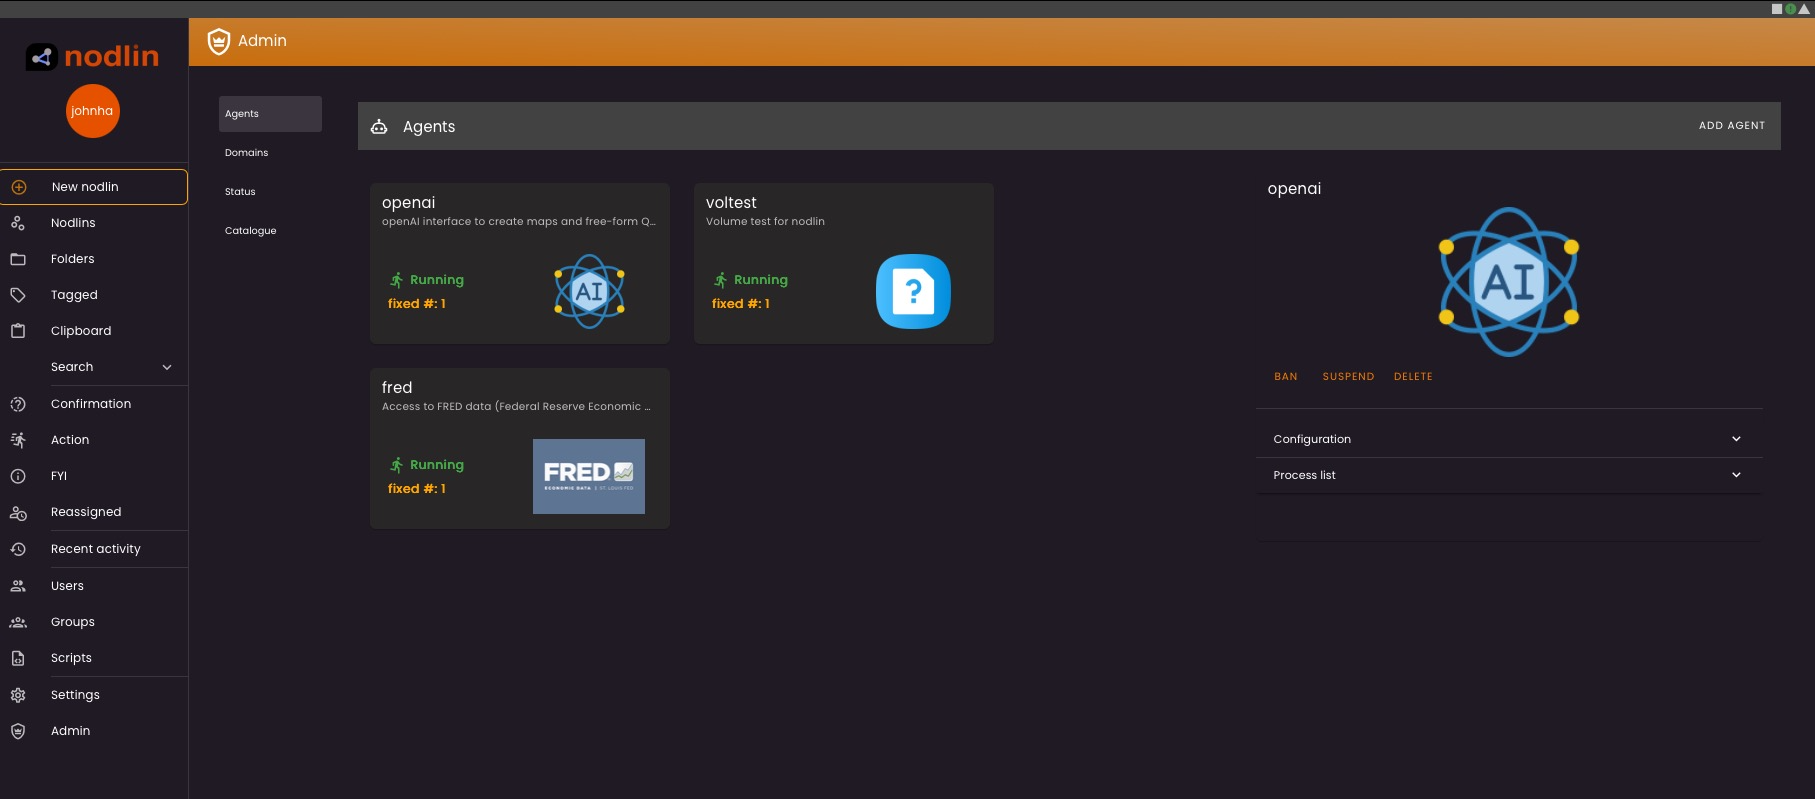1815x799 pixels.
Task: Click the Recent activity history icon
Action: [x=18, y=549]
